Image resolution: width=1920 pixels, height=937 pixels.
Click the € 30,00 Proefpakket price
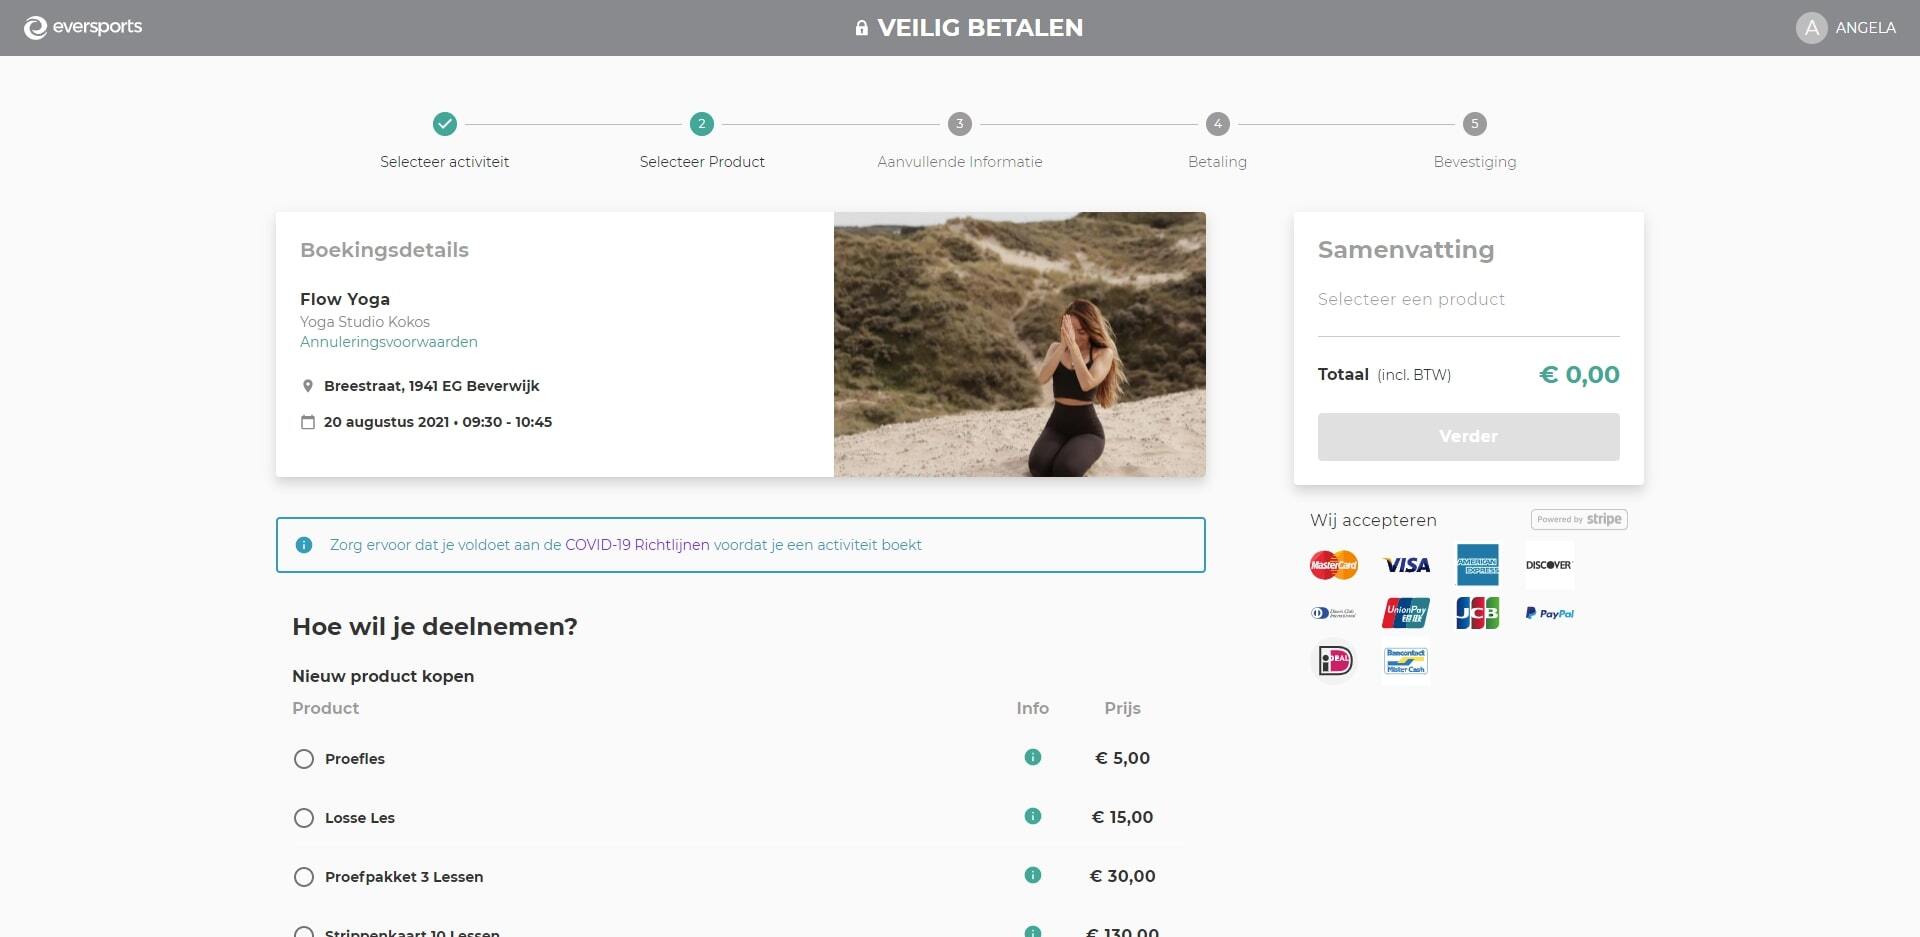tap(1123, 876)
